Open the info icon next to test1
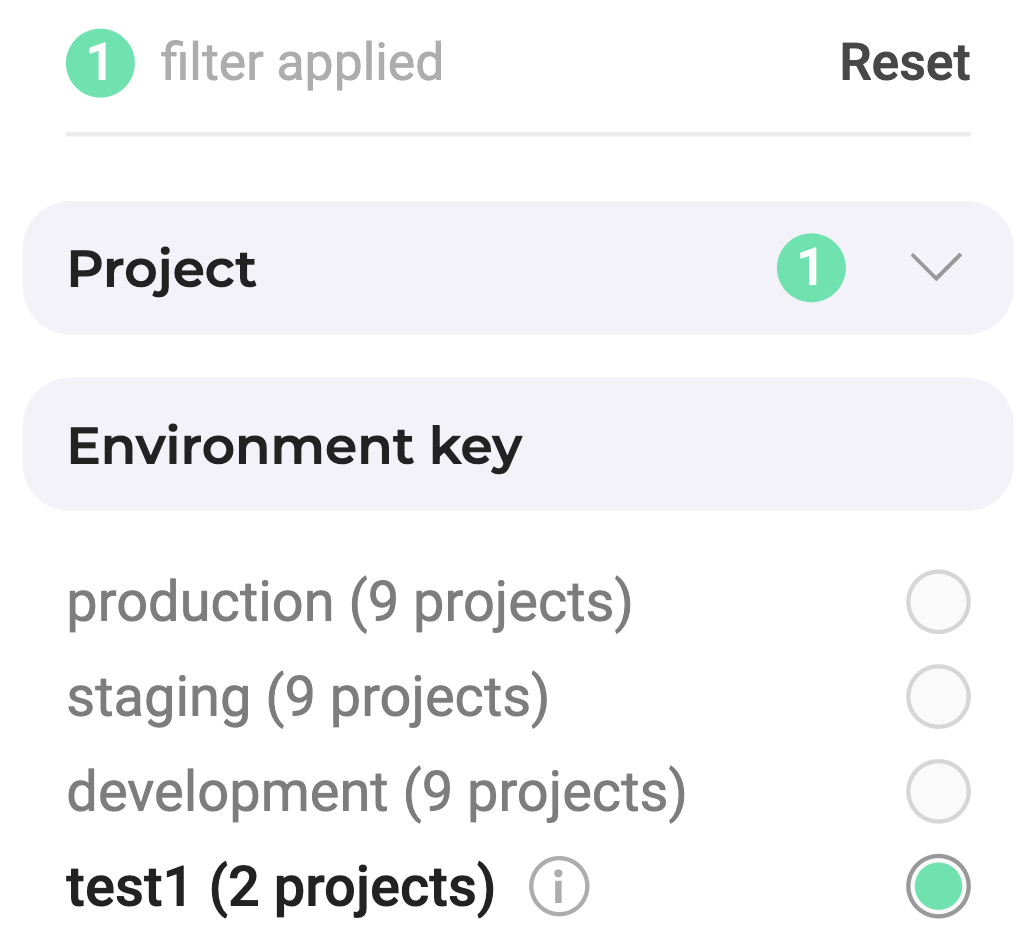The height and width of the screenshot is (944, 1036). (x=559, y=887)
